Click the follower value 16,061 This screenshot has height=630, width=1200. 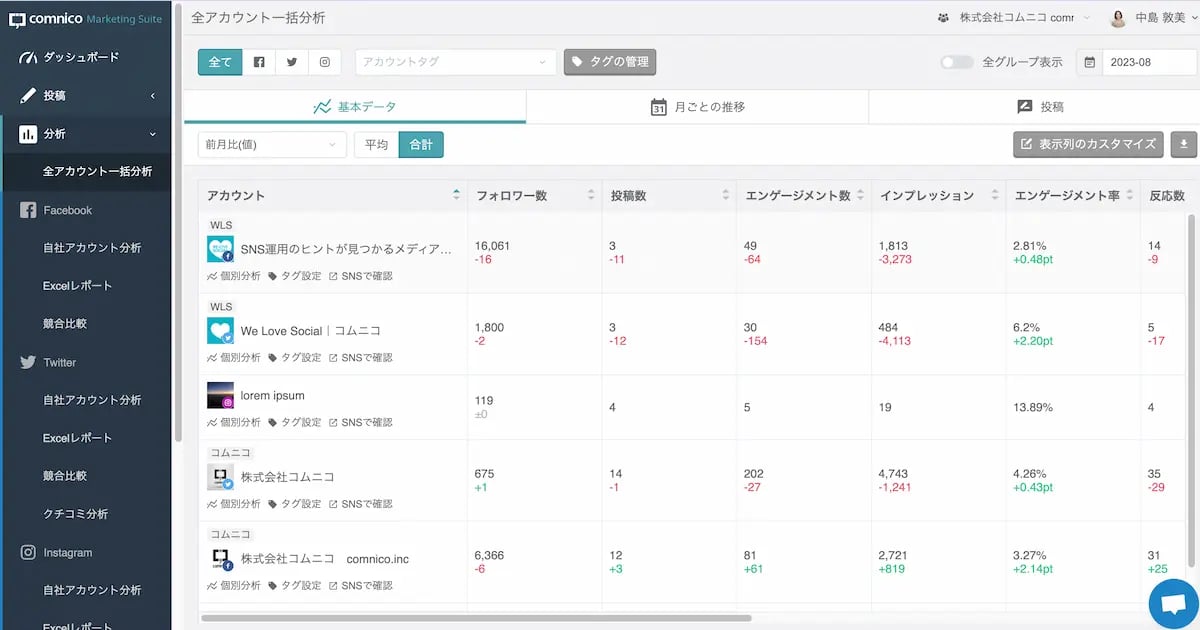(x=493, y=245)
